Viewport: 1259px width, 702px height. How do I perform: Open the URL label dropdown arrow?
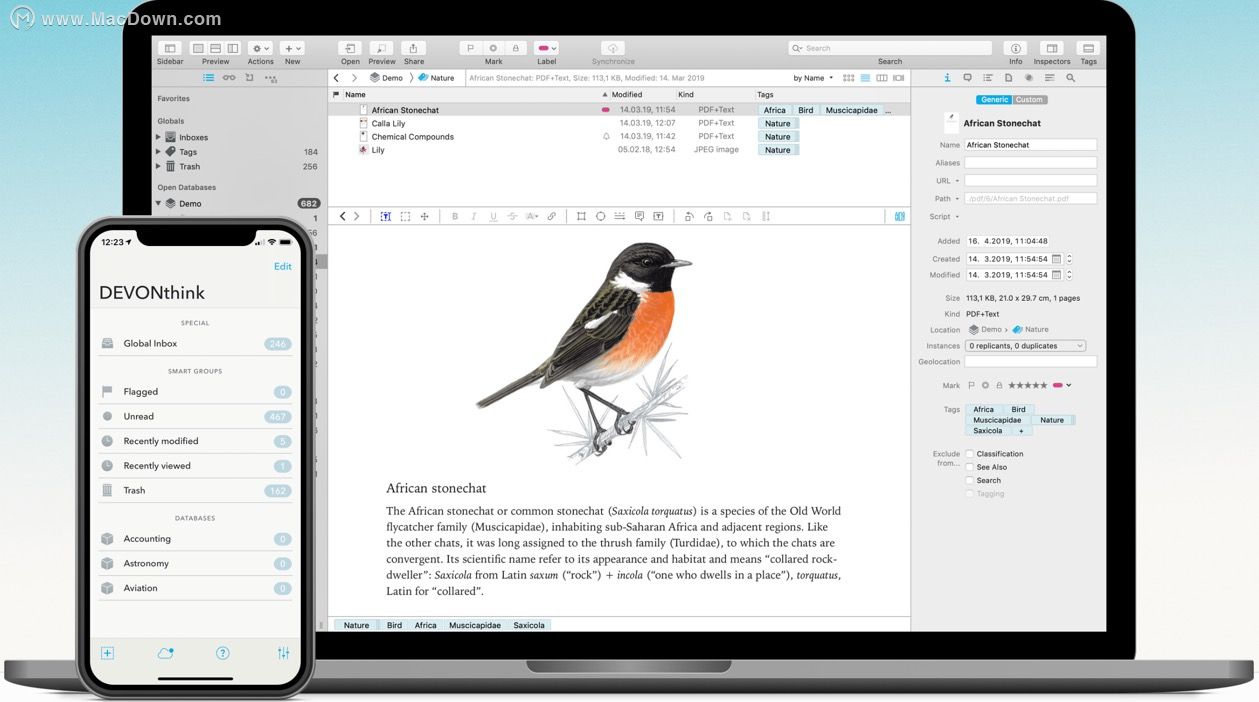coord(957,181)
